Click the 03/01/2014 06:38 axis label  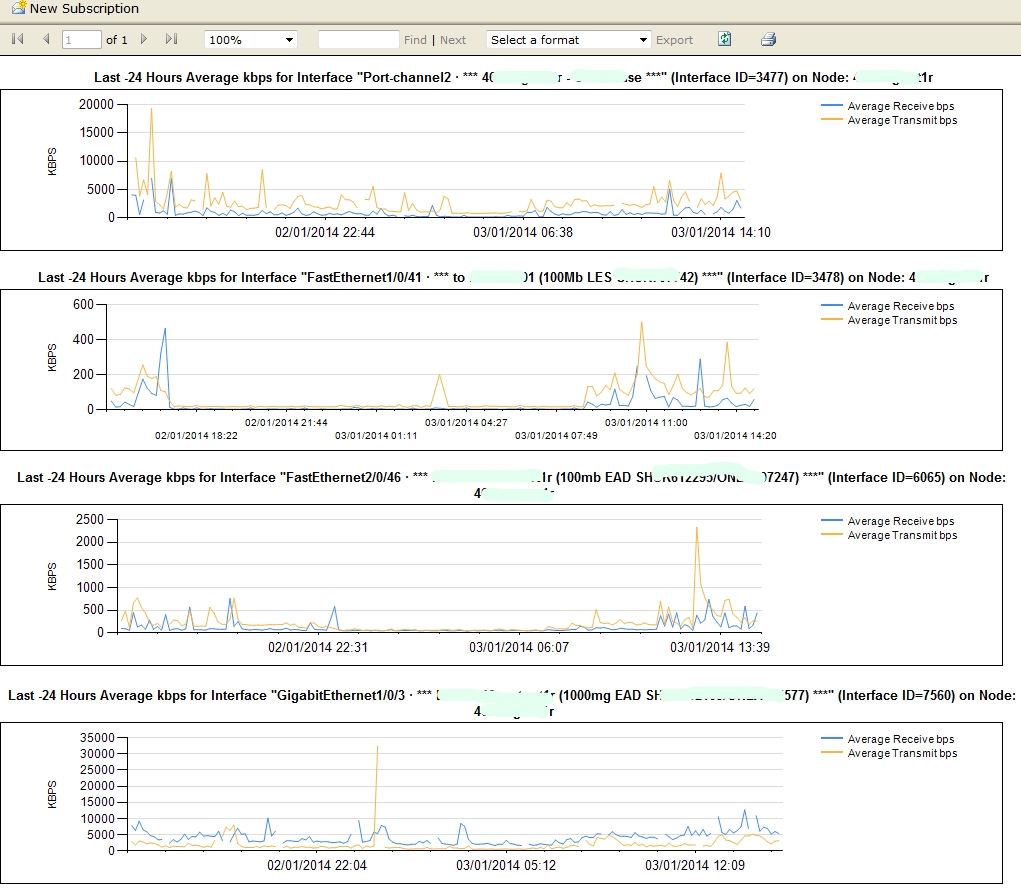coord(523,233)
